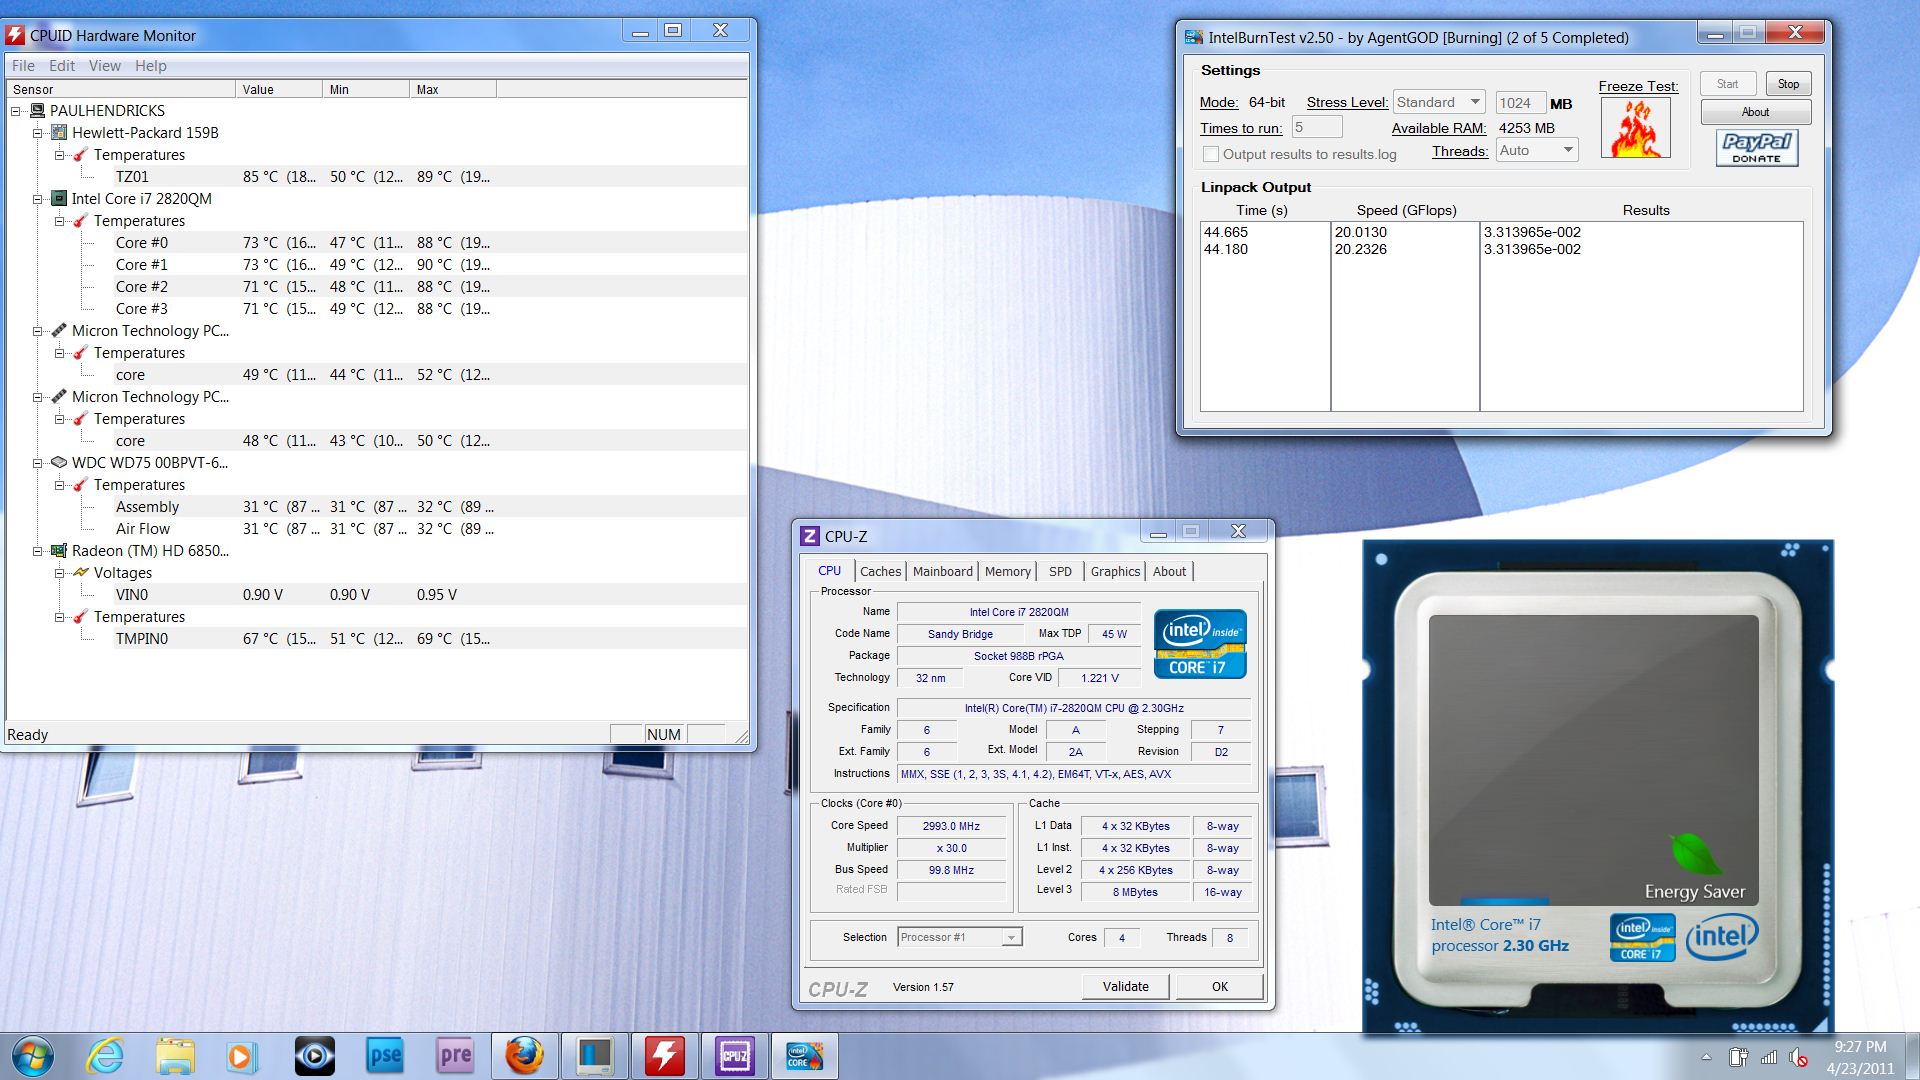The image size is (1920, 1080).
Task: Open Internet Explorer from the taskbar
Action: pos(105,1056)
